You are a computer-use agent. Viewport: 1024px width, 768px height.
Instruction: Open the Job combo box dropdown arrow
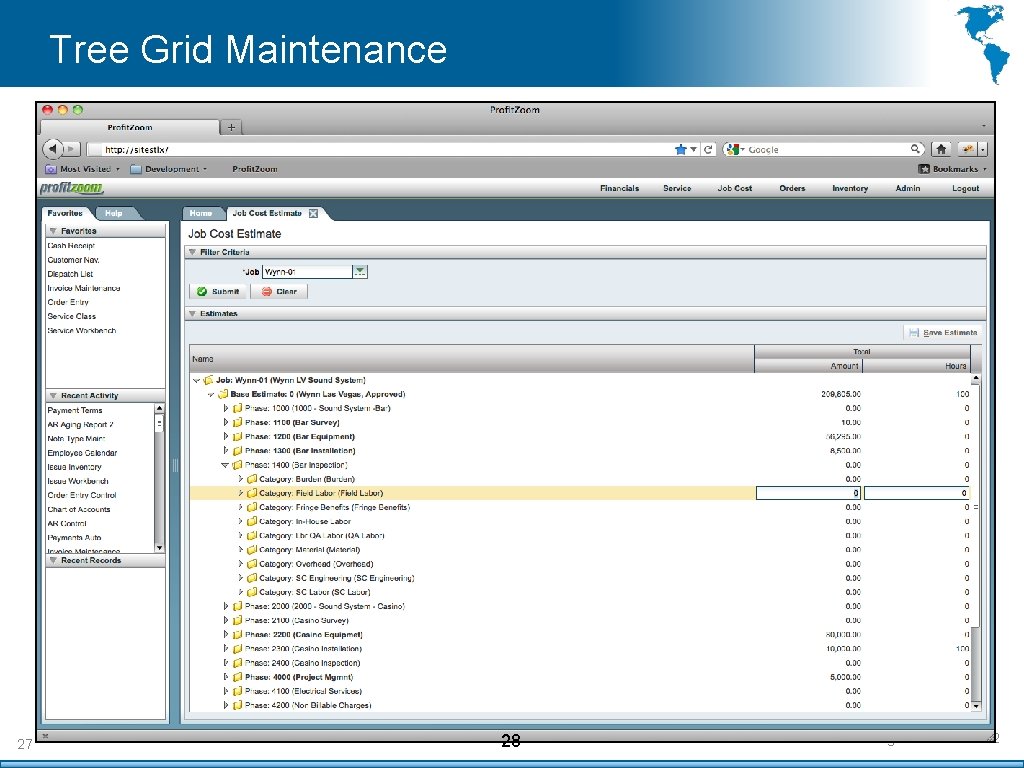(x=360, y=272)
